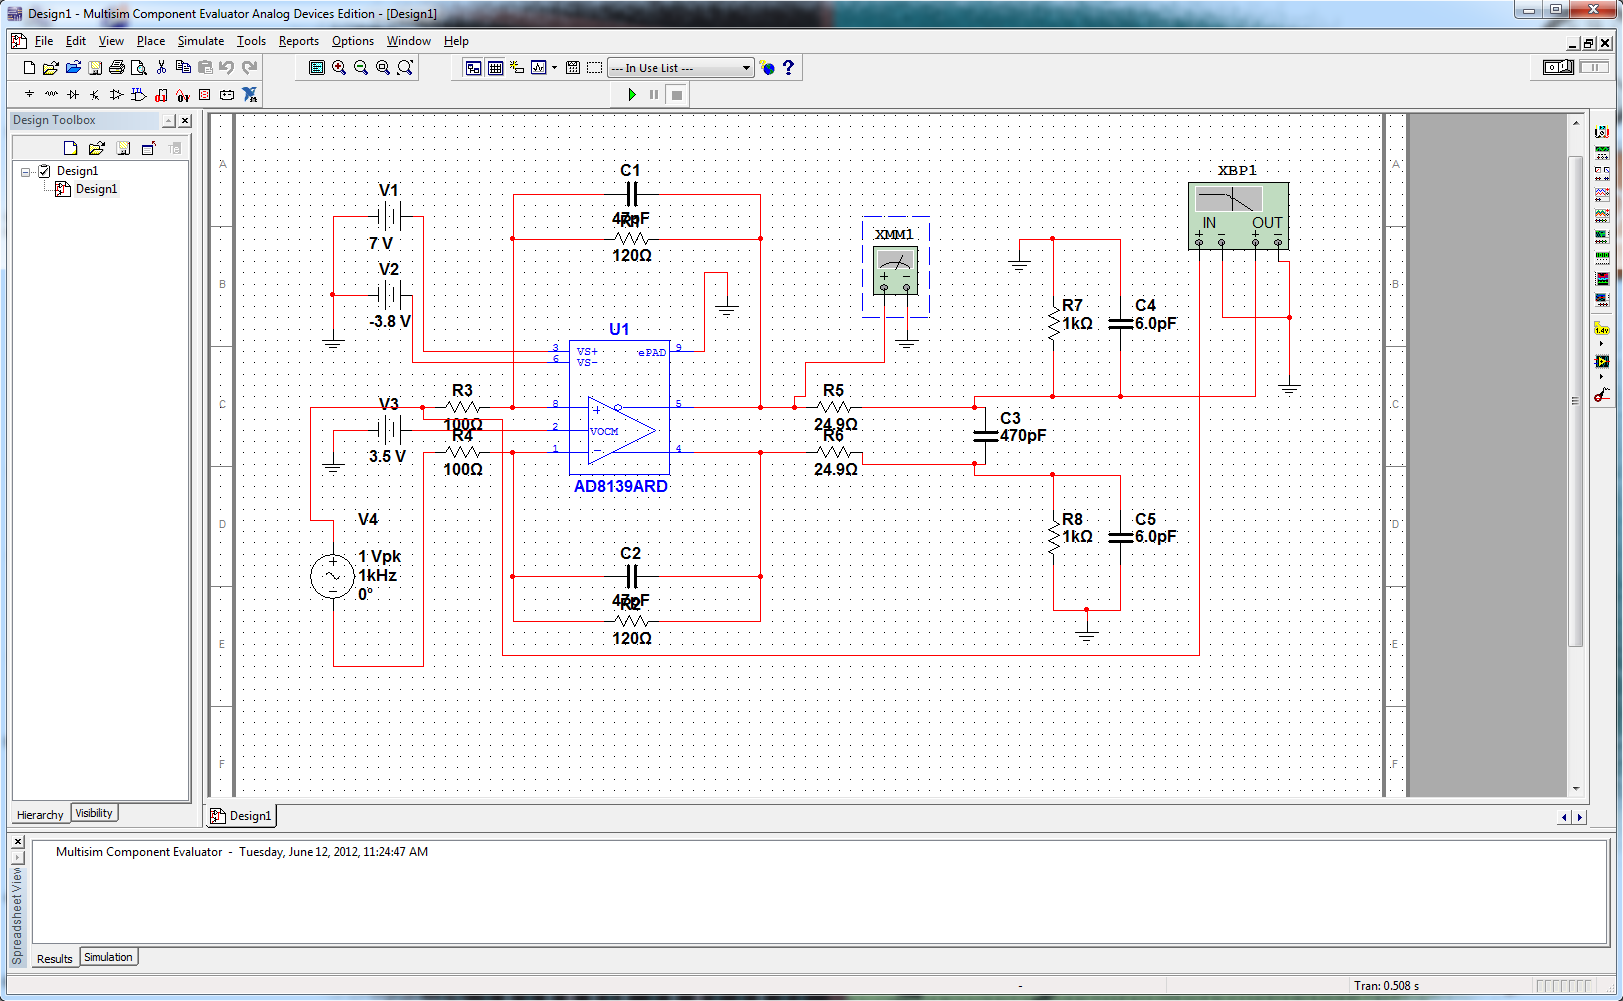Switch to the Hierarchy tab
Image resolution: width=1623 pixels, height=1001 pixels.
(x=40, y=815)
